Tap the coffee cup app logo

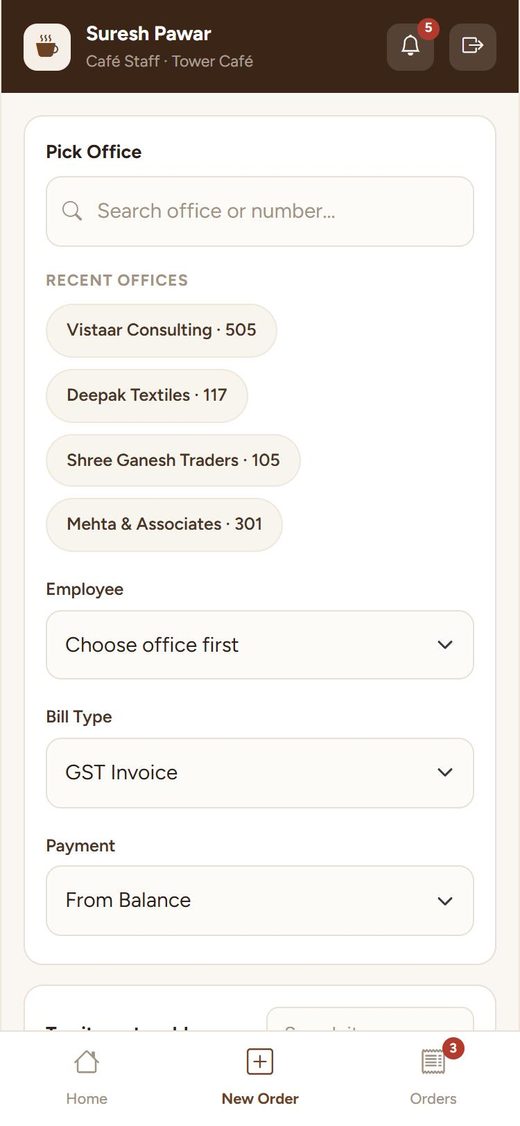tap(47, 47)
